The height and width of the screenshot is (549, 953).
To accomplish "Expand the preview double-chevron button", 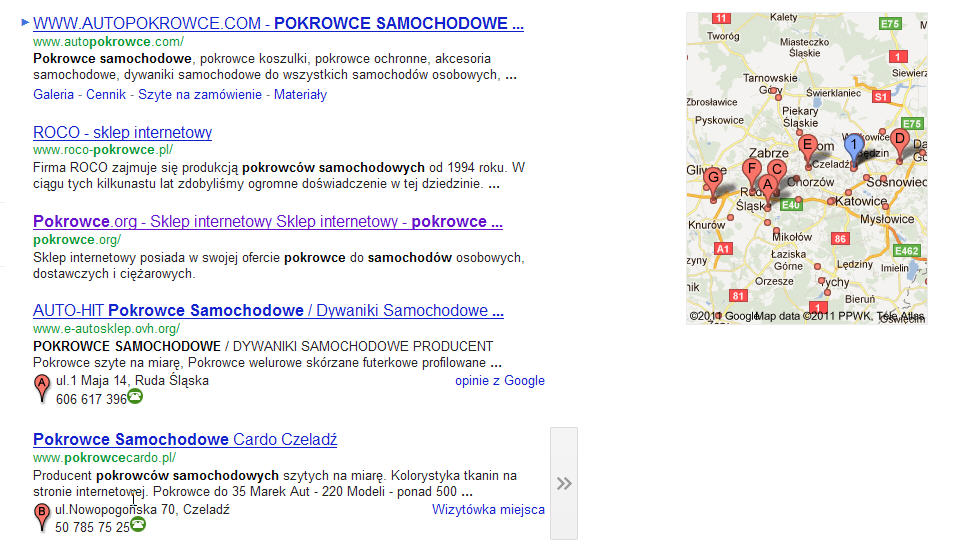I will (x=564, y=484).
